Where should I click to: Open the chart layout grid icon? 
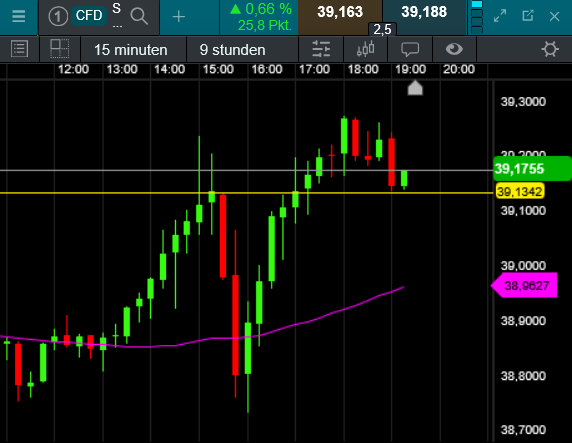pyautogui.click(x=59, y=49)
